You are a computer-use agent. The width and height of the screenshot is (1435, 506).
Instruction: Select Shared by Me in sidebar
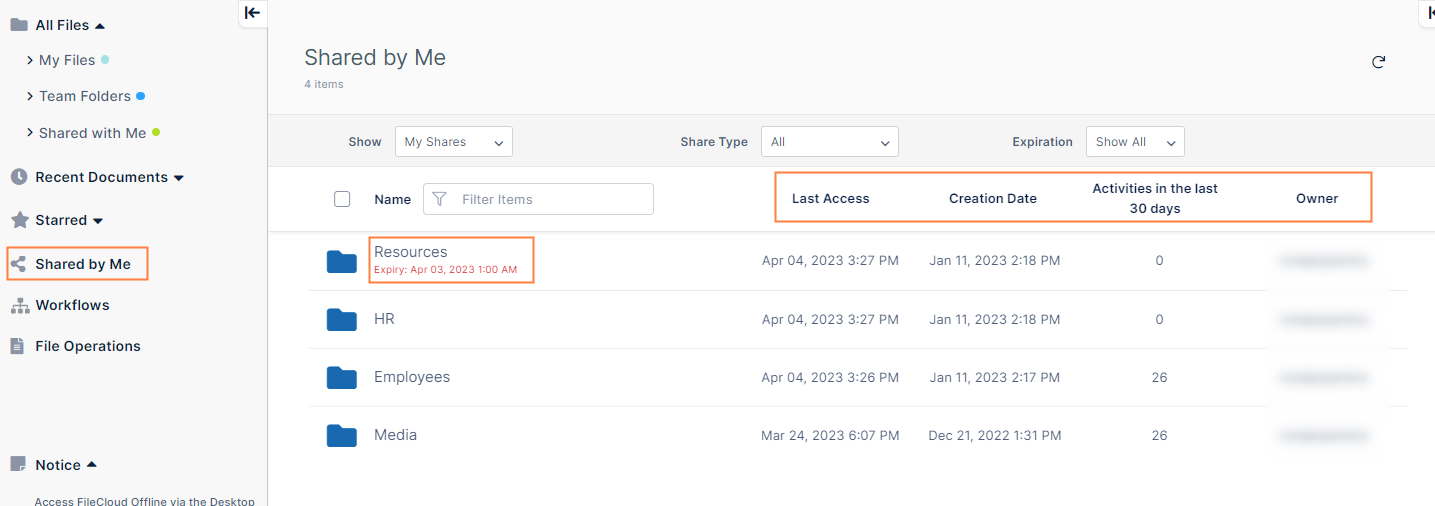tap(82, 264)
